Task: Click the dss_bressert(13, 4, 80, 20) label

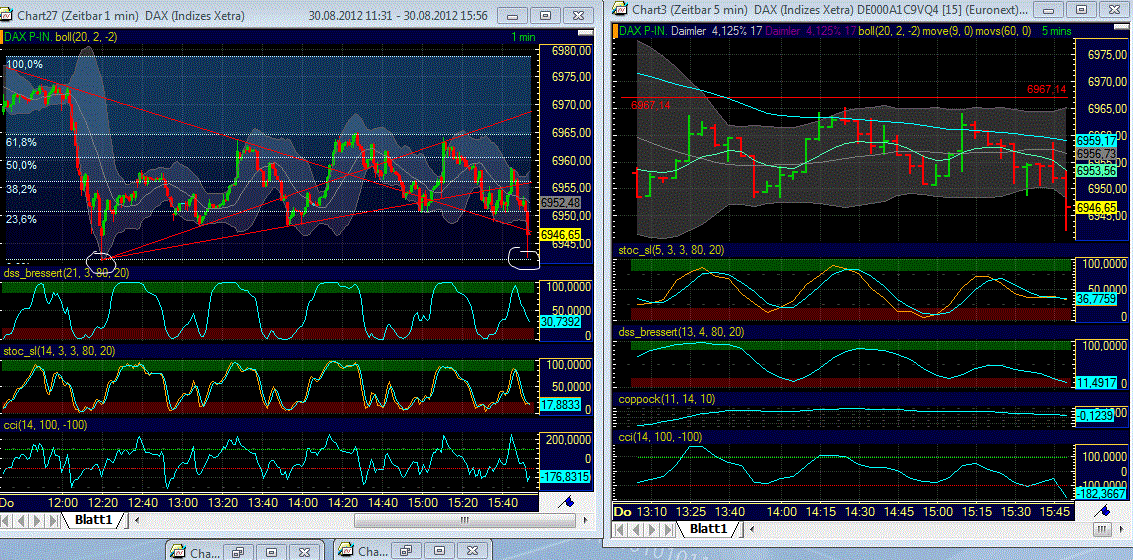Action: tap(681, 332)
